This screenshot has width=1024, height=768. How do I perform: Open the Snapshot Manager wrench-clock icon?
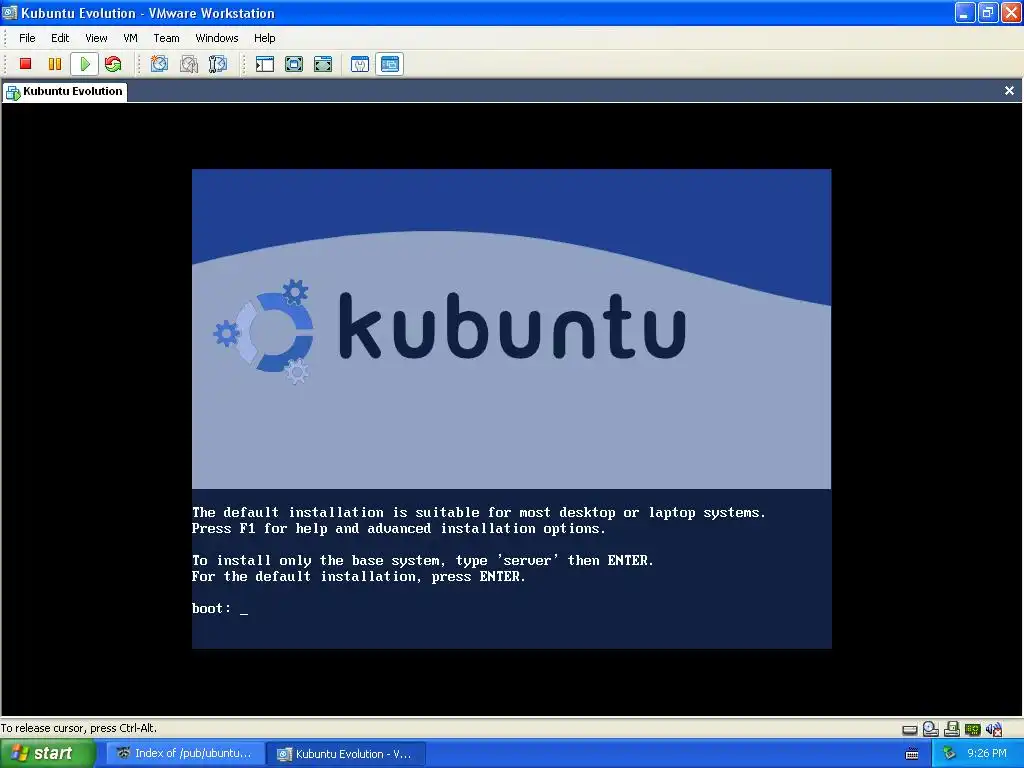[x=217, y=64]
